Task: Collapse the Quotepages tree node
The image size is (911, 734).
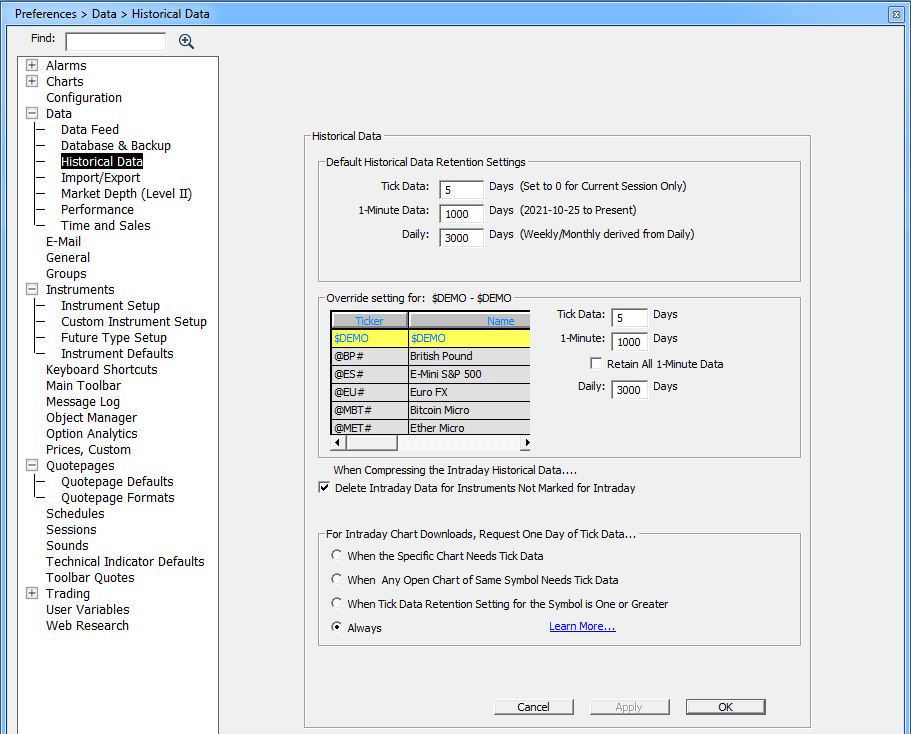Action: pyautogui.click(x=32, y=466)
